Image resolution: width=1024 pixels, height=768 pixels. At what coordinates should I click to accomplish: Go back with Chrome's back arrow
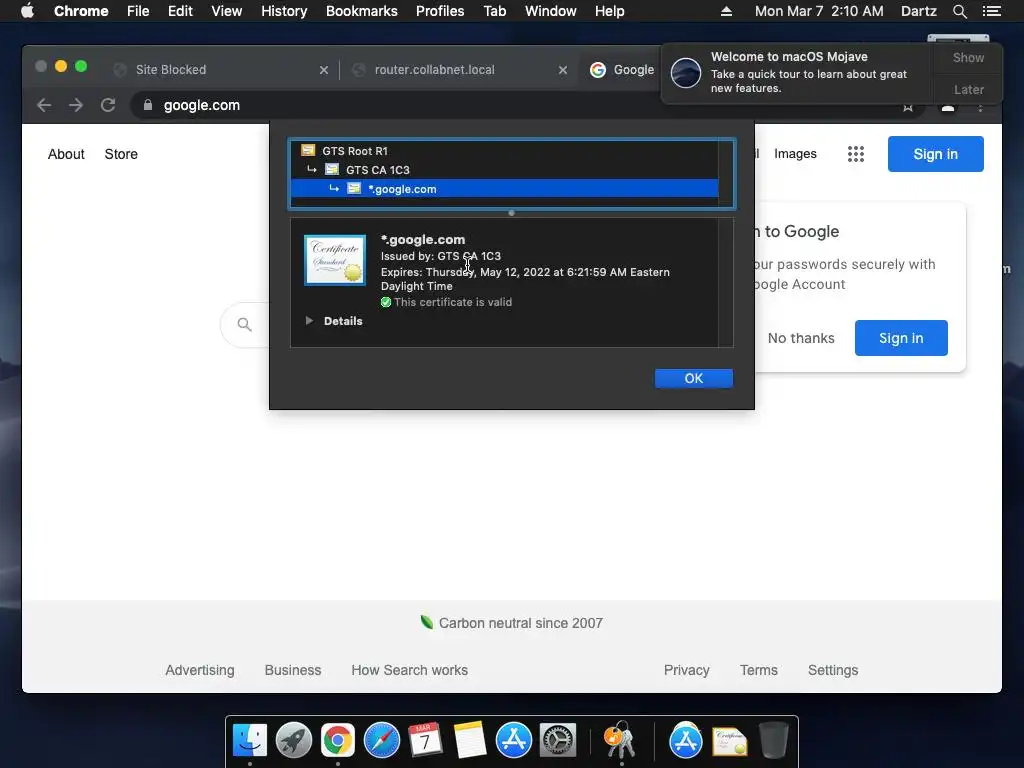click(44, 105)
